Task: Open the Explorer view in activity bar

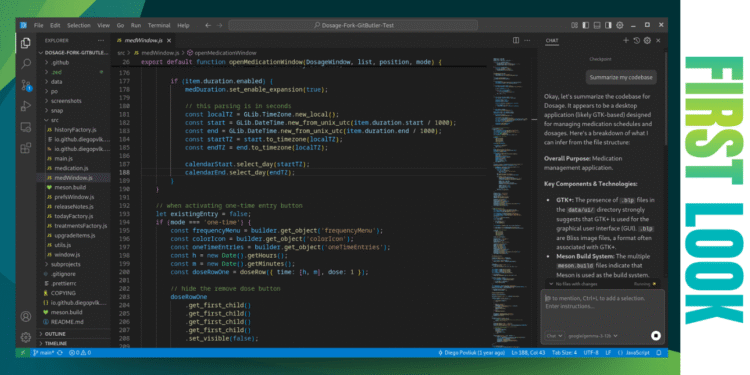Action: [26, 44]
